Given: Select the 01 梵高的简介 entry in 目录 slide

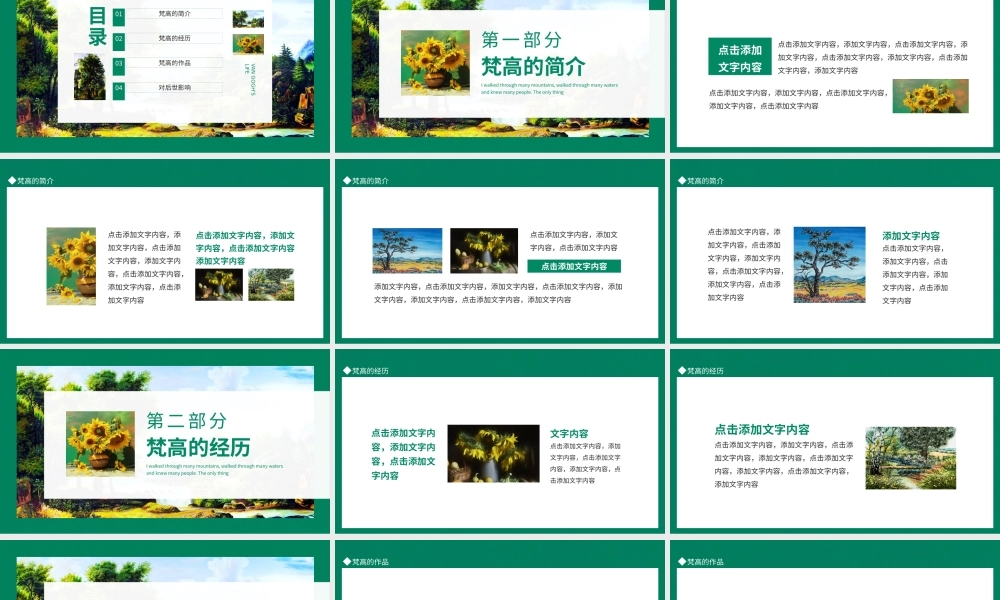Looking at the screenshot, I should [x=168, y=13].
